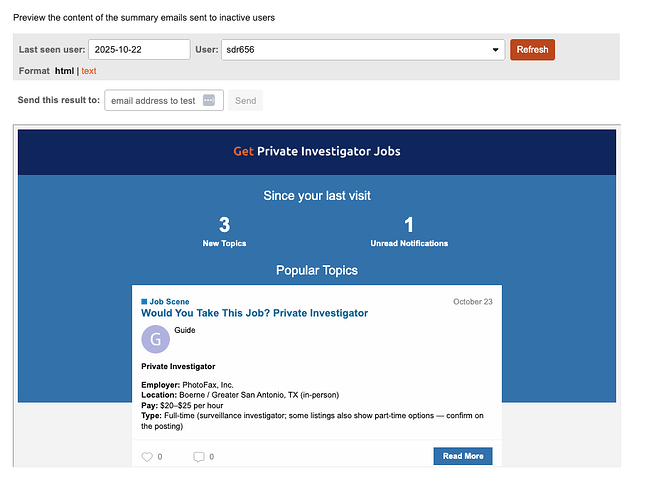Click the Last seen user date field
Screen dimensions: 656x500
click(139, 50)
